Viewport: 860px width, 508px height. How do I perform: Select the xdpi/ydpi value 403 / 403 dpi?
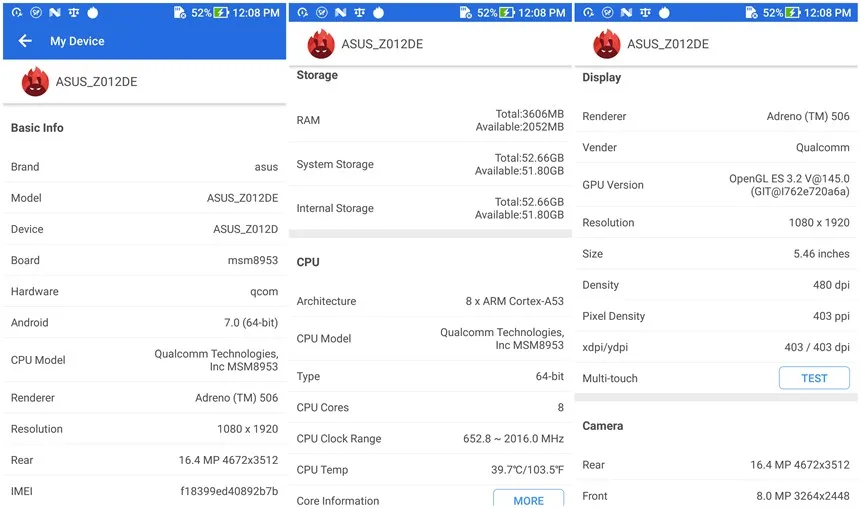(x=817, y=347)
